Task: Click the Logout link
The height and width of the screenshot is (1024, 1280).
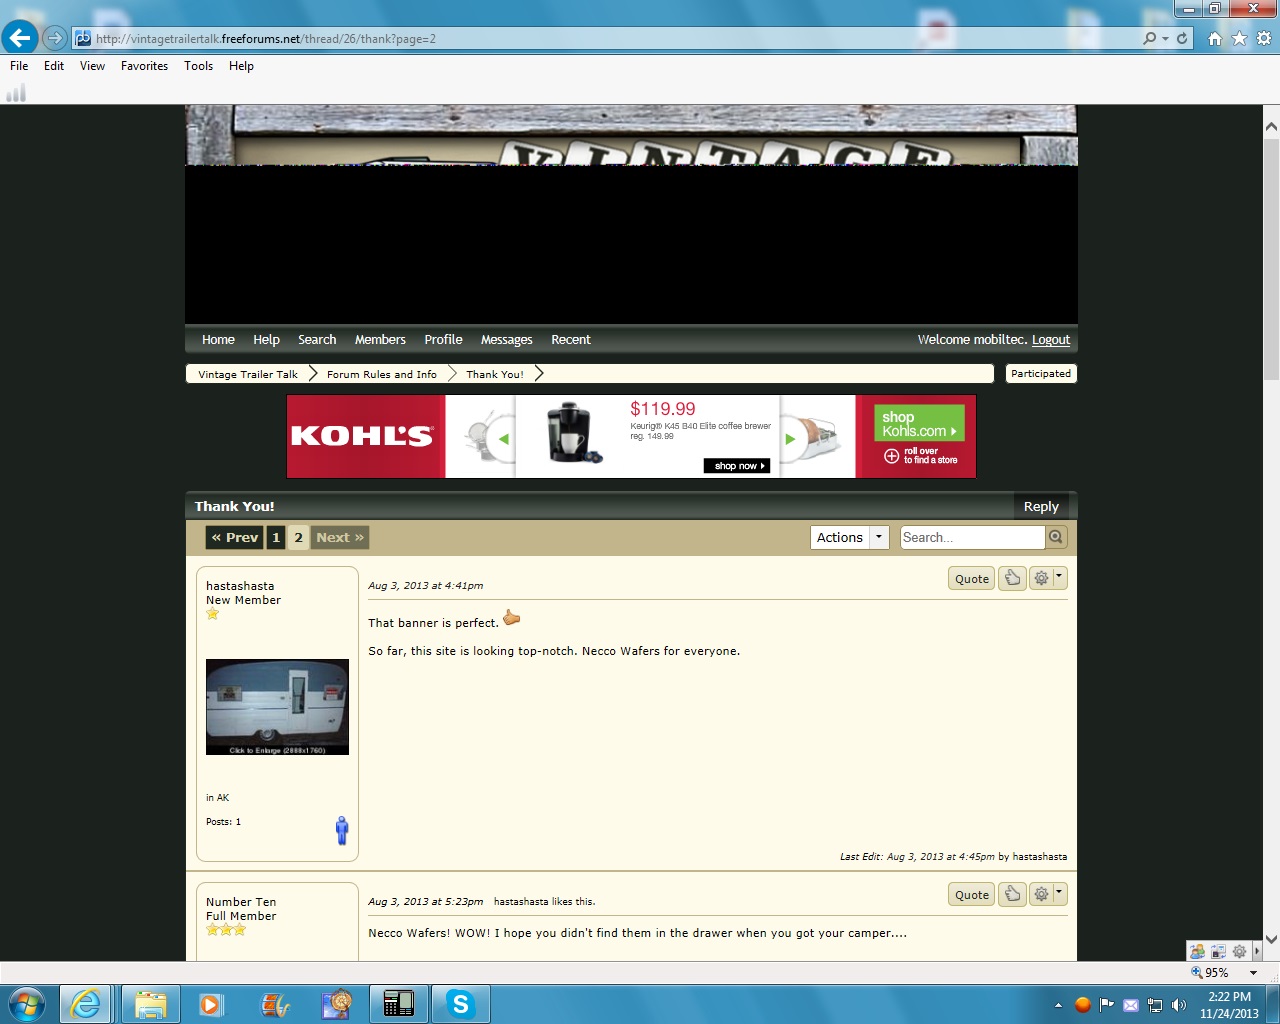Action: point(1051,340)
